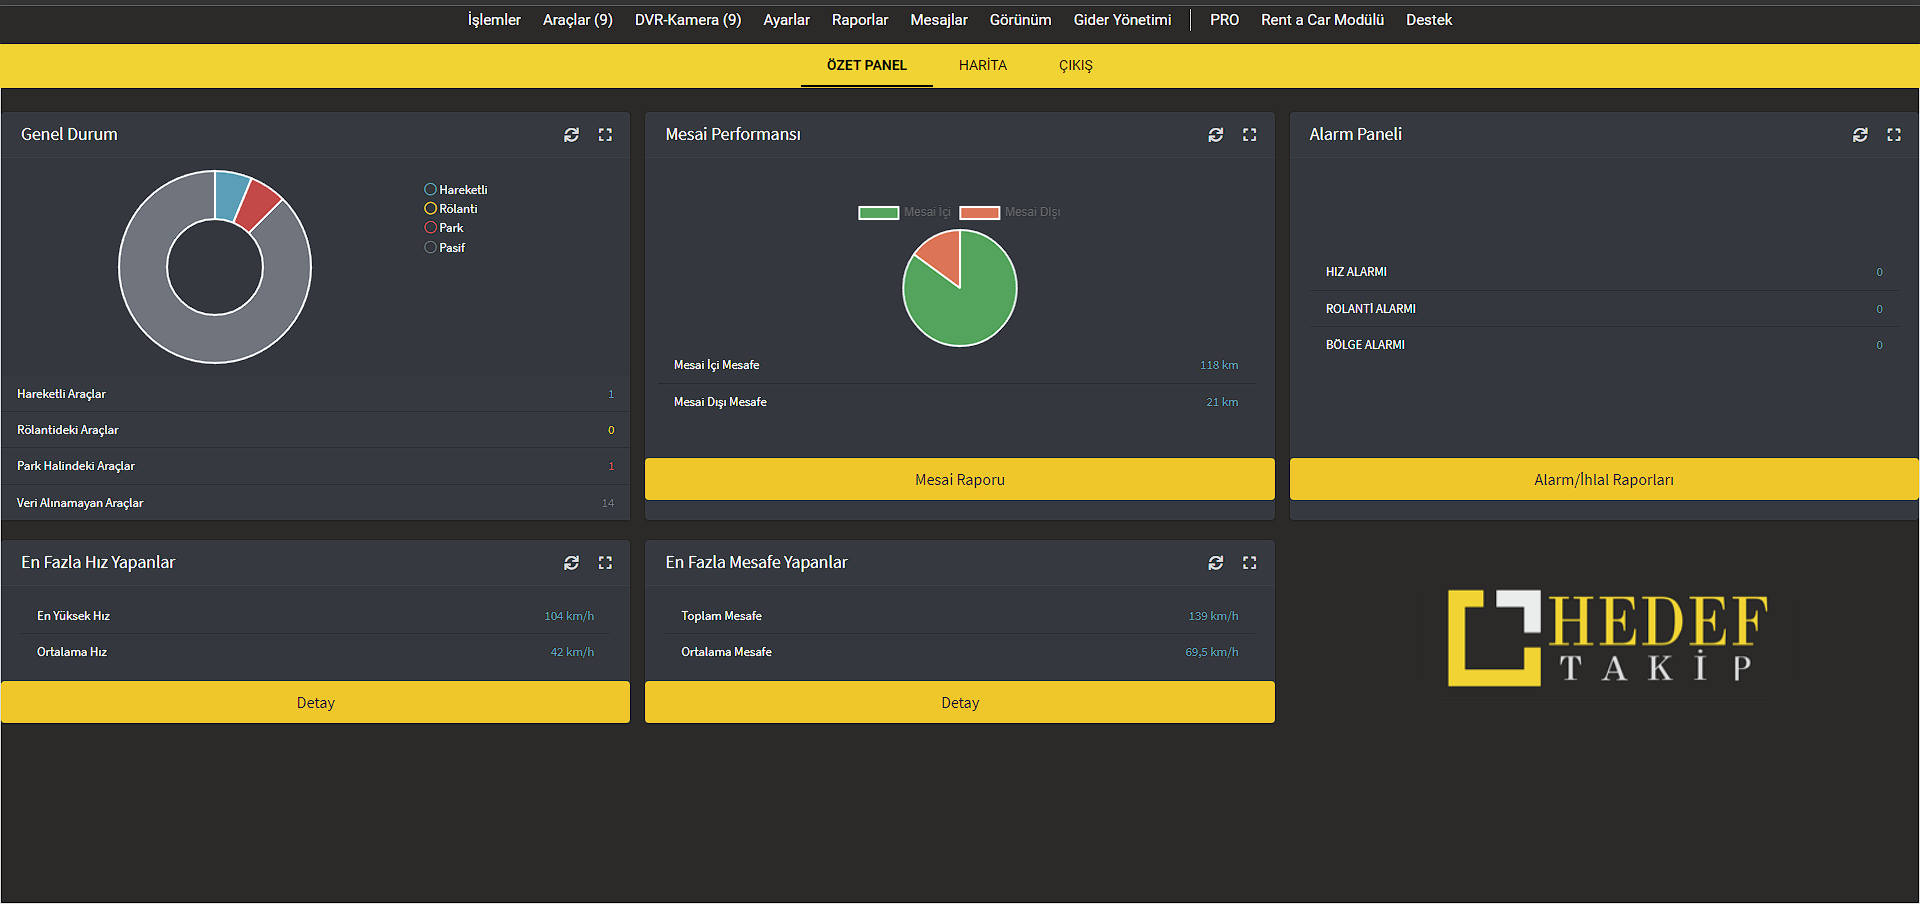Click the Ortalama Hız row

316,652
